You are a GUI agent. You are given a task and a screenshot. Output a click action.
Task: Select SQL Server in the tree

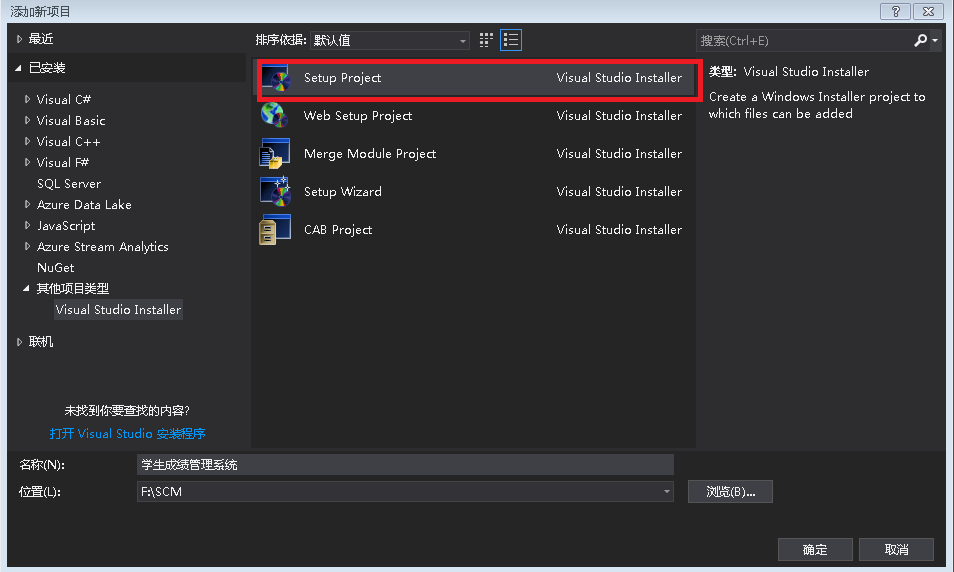[x=69, y=184]
